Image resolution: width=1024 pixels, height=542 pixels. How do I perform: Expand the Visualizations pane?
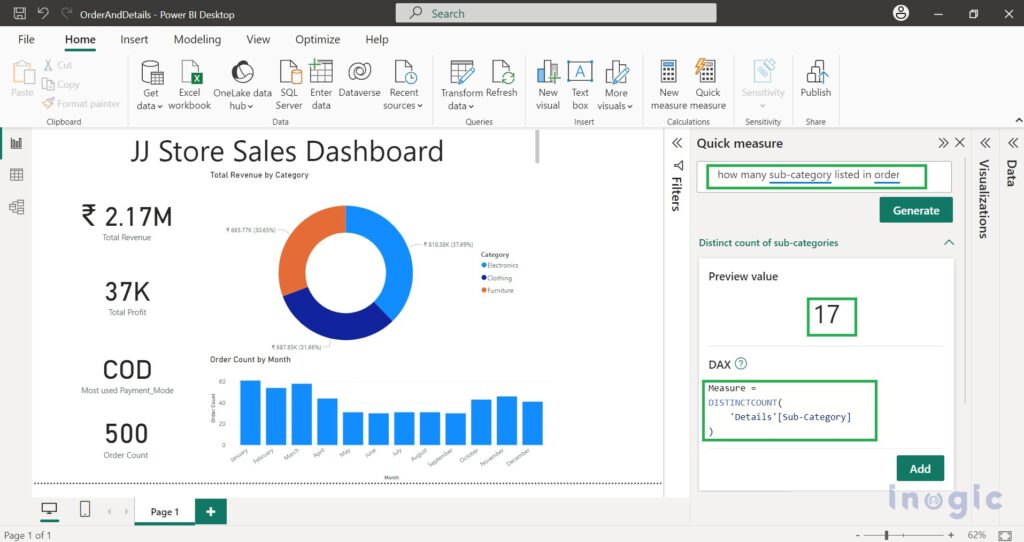pyautogui.click(x=984, y=143)
